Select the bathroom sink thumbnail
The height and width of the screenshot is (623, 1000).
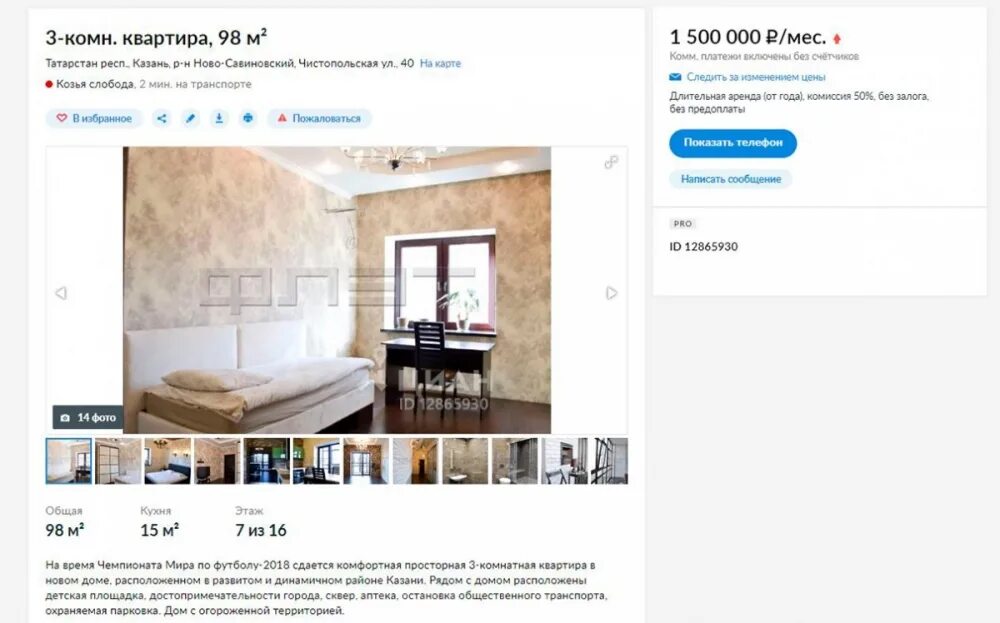465,460
